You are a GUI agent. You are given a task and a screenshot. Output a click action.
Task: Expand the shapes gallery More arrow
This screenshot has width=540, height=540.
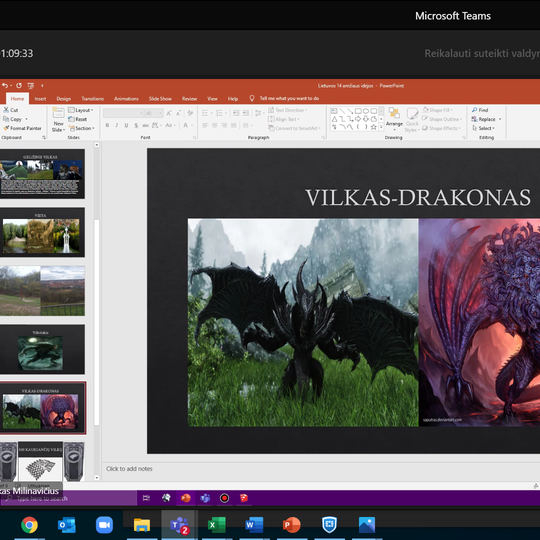[x=381, y=127]
